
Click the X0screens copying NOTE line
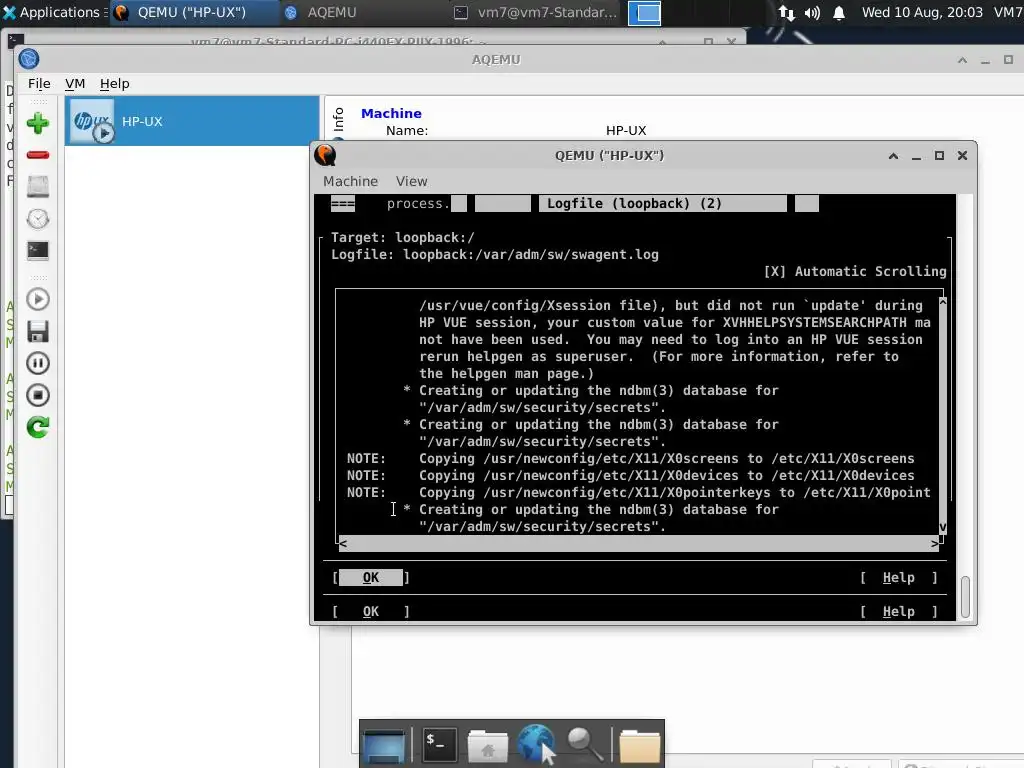(x=631, y=458)
